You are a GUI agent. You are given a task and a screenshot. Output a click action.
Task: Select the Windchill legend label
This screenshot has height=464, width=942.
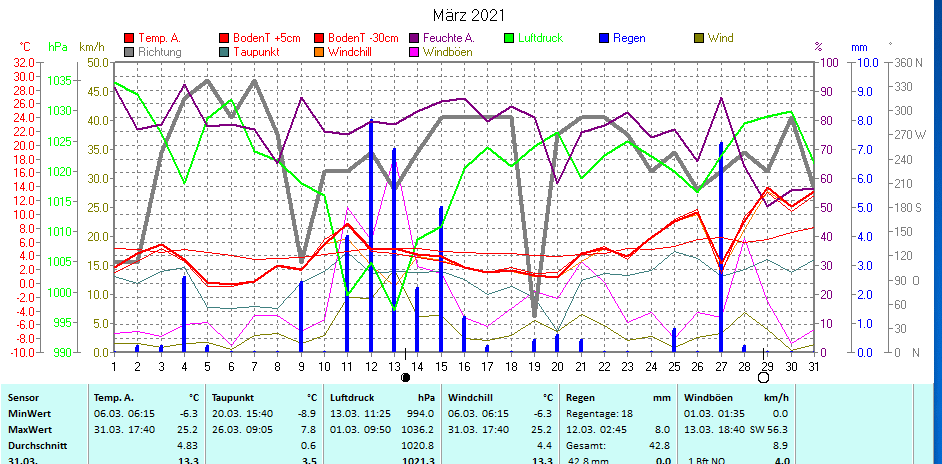(350, 52)
